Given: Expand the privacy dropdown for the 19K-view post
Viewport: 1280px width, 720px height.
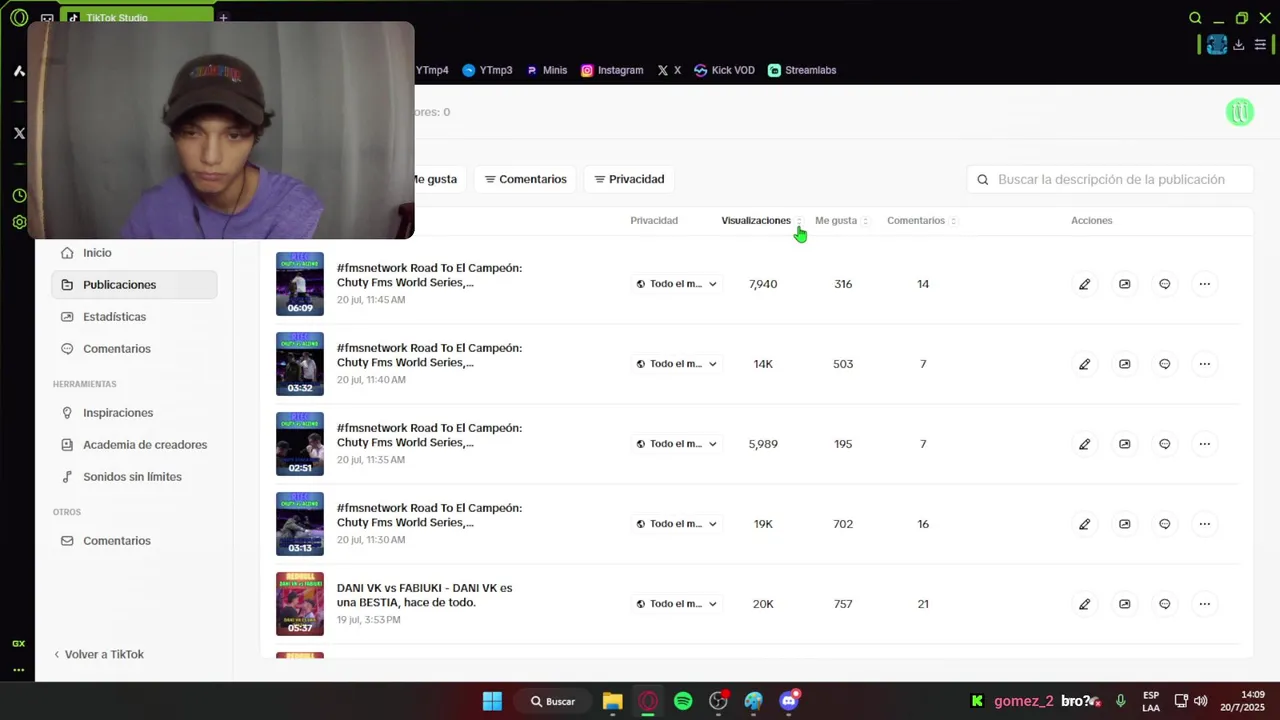Looking at the screenshot, I should point(677,524).
